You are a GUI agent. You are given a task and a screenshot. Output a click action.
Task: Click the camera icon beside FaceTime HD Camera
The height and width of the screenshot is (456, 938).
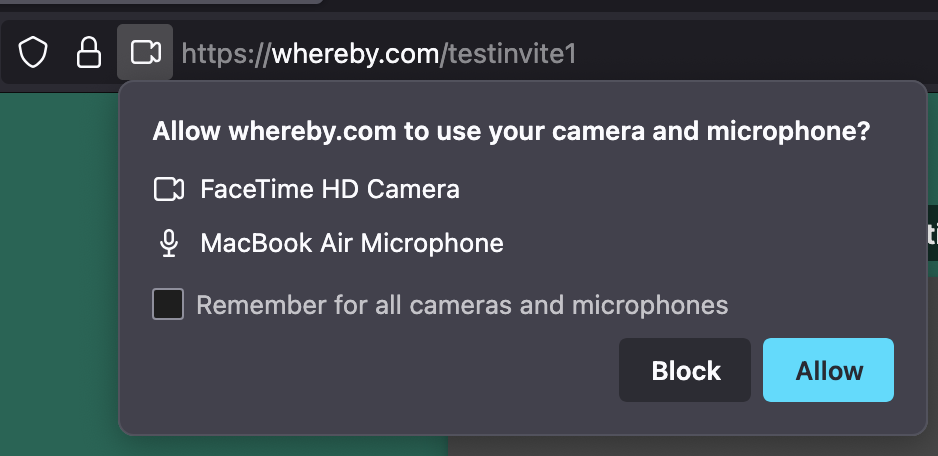[x=169, y=189]
